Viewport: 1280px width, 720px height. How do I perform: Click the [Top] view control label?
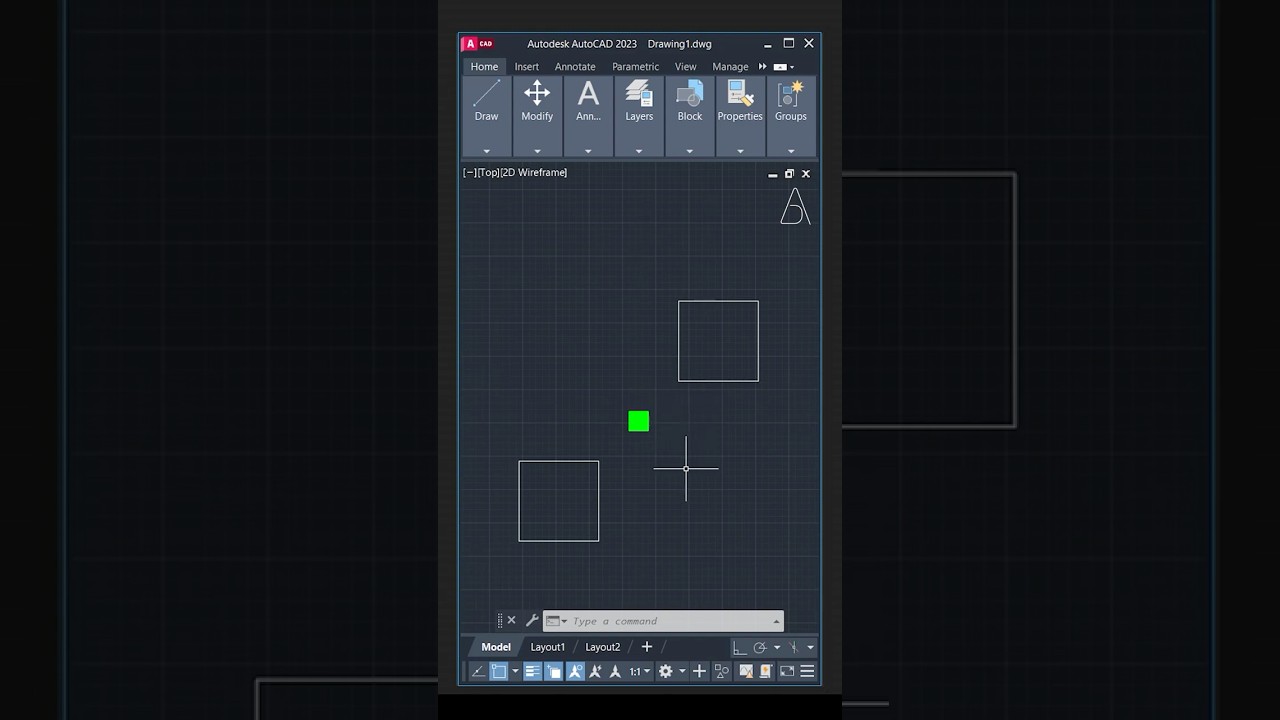point(488,173)
